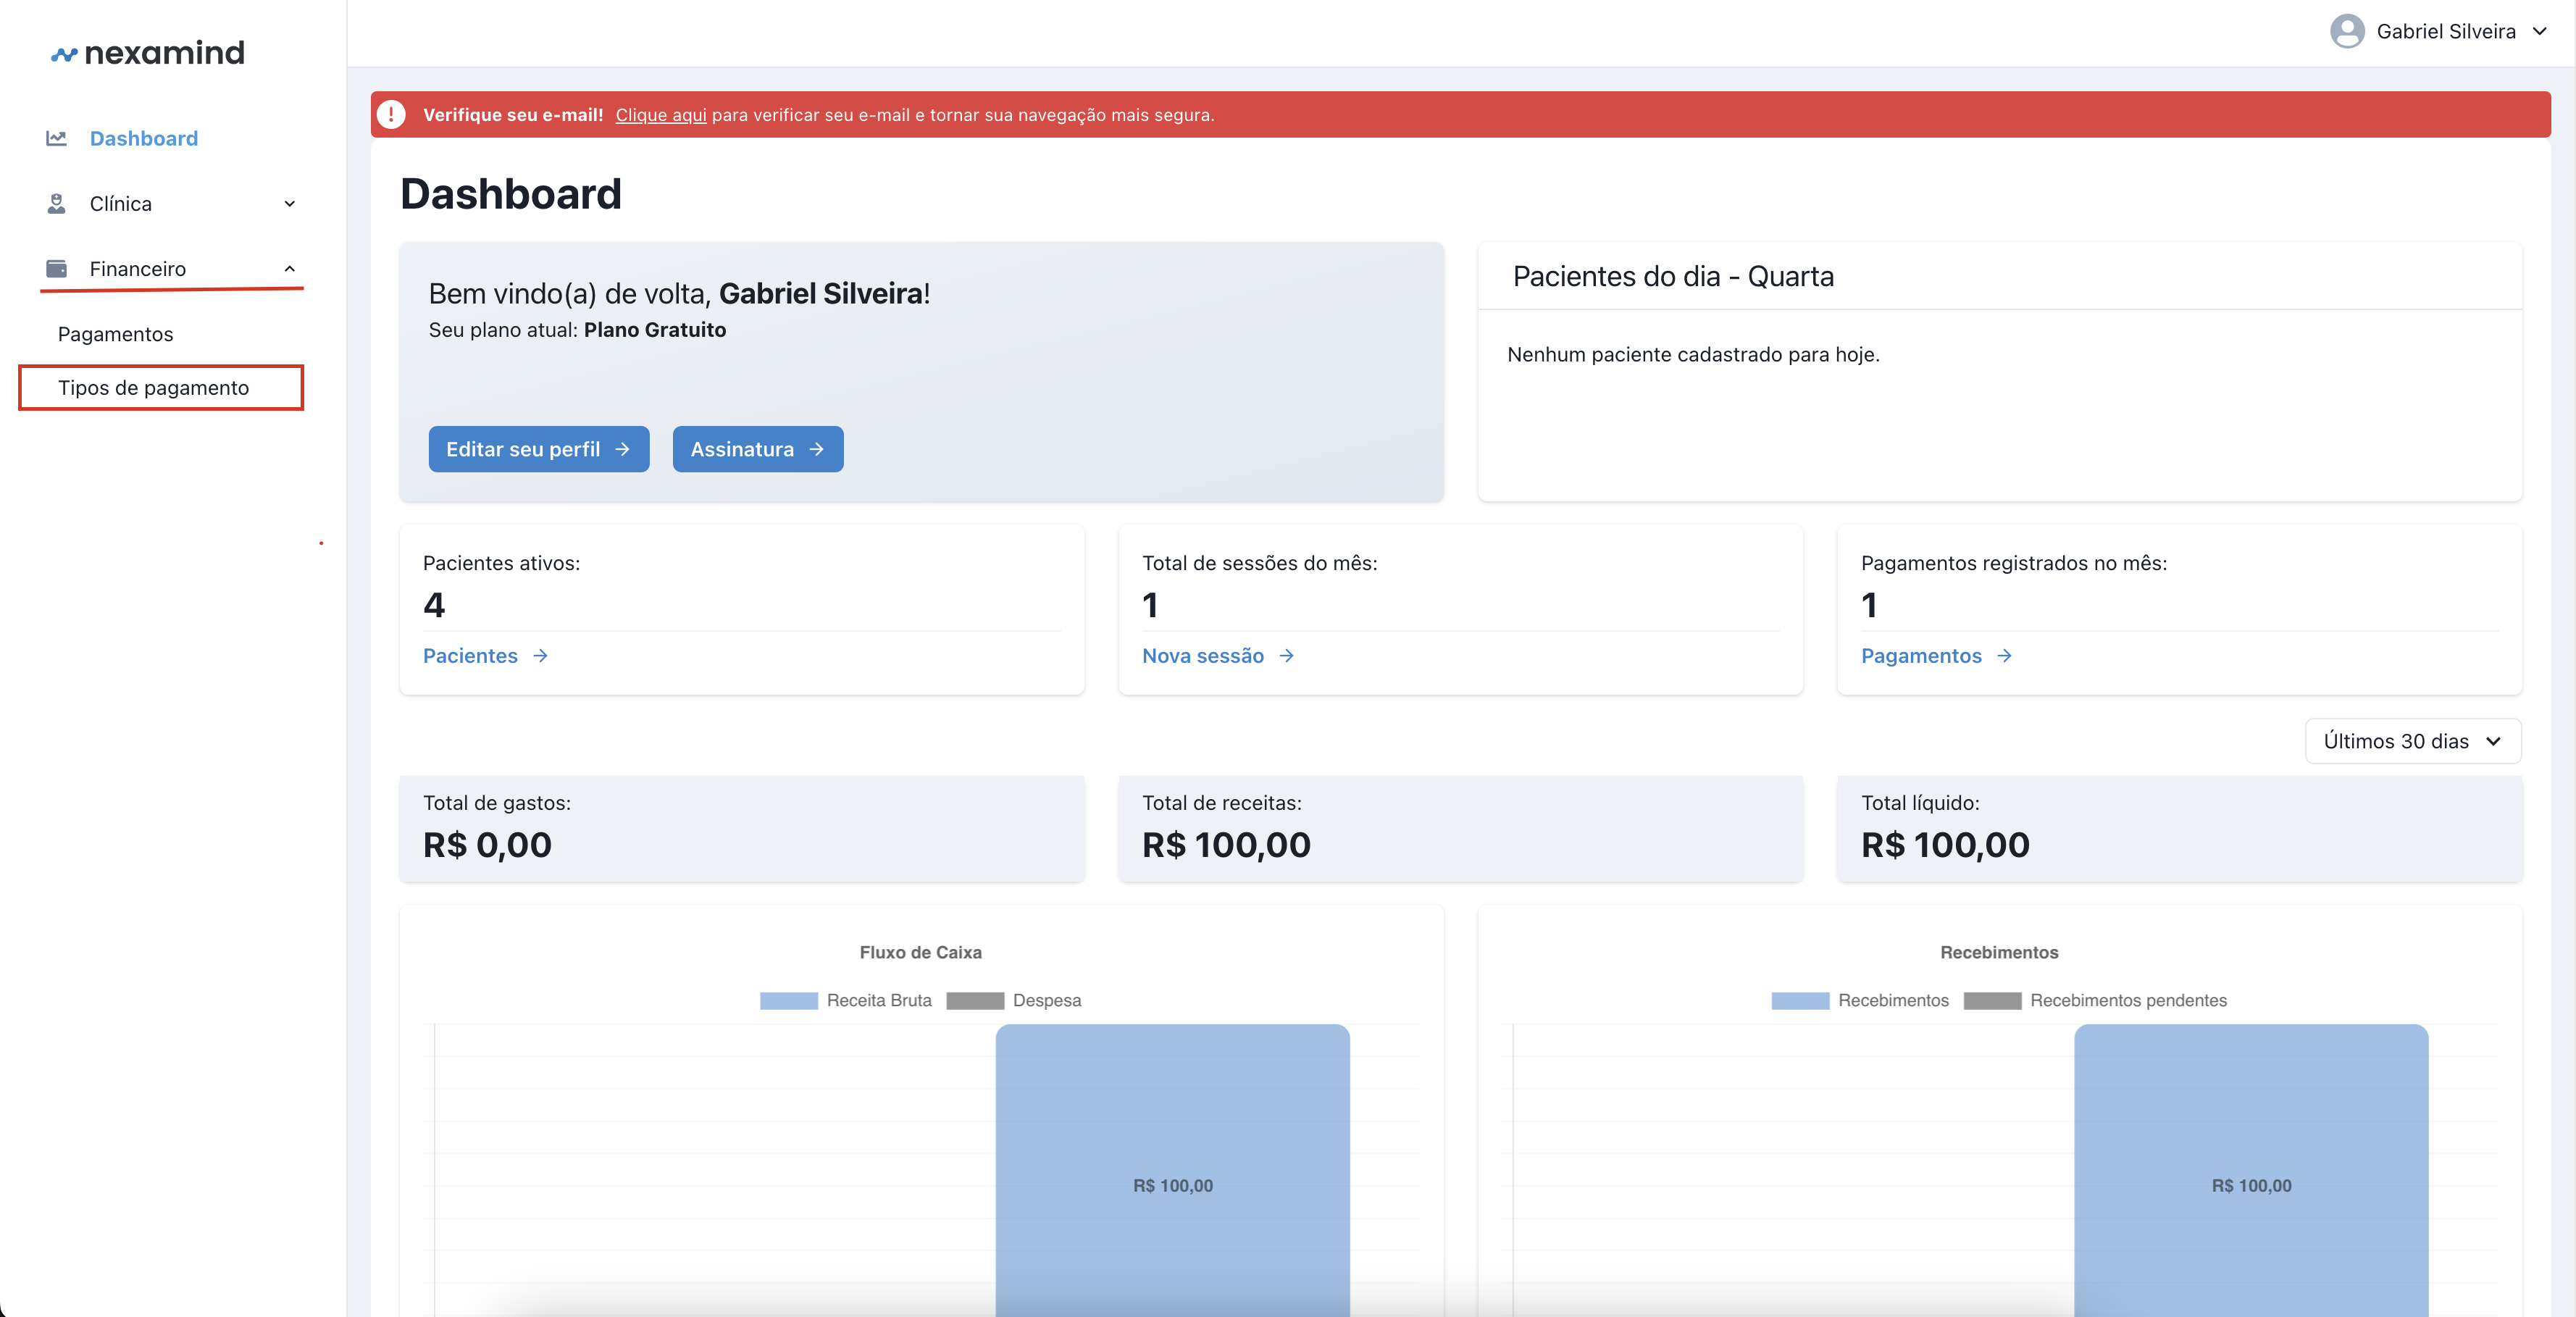Click arrow icon next to Pacientes link
This screenshot has width=2576, height=1317.
tap(540, 656)
